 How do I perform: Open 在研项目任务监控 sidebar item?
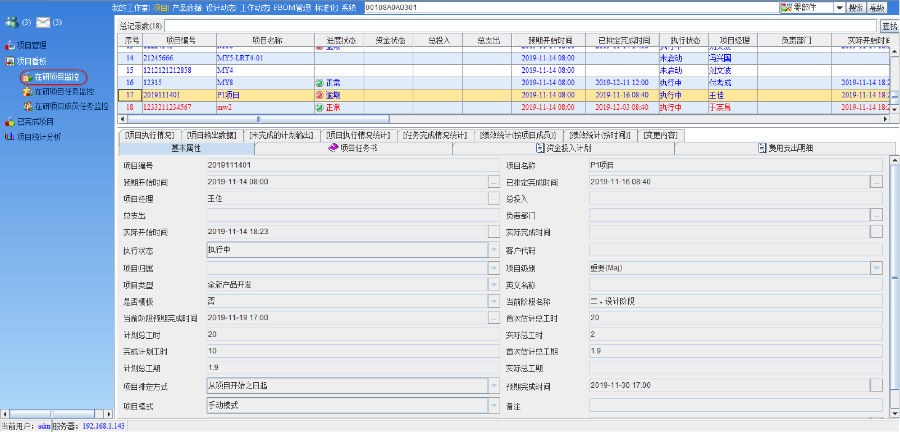click(x=66, y=91)
